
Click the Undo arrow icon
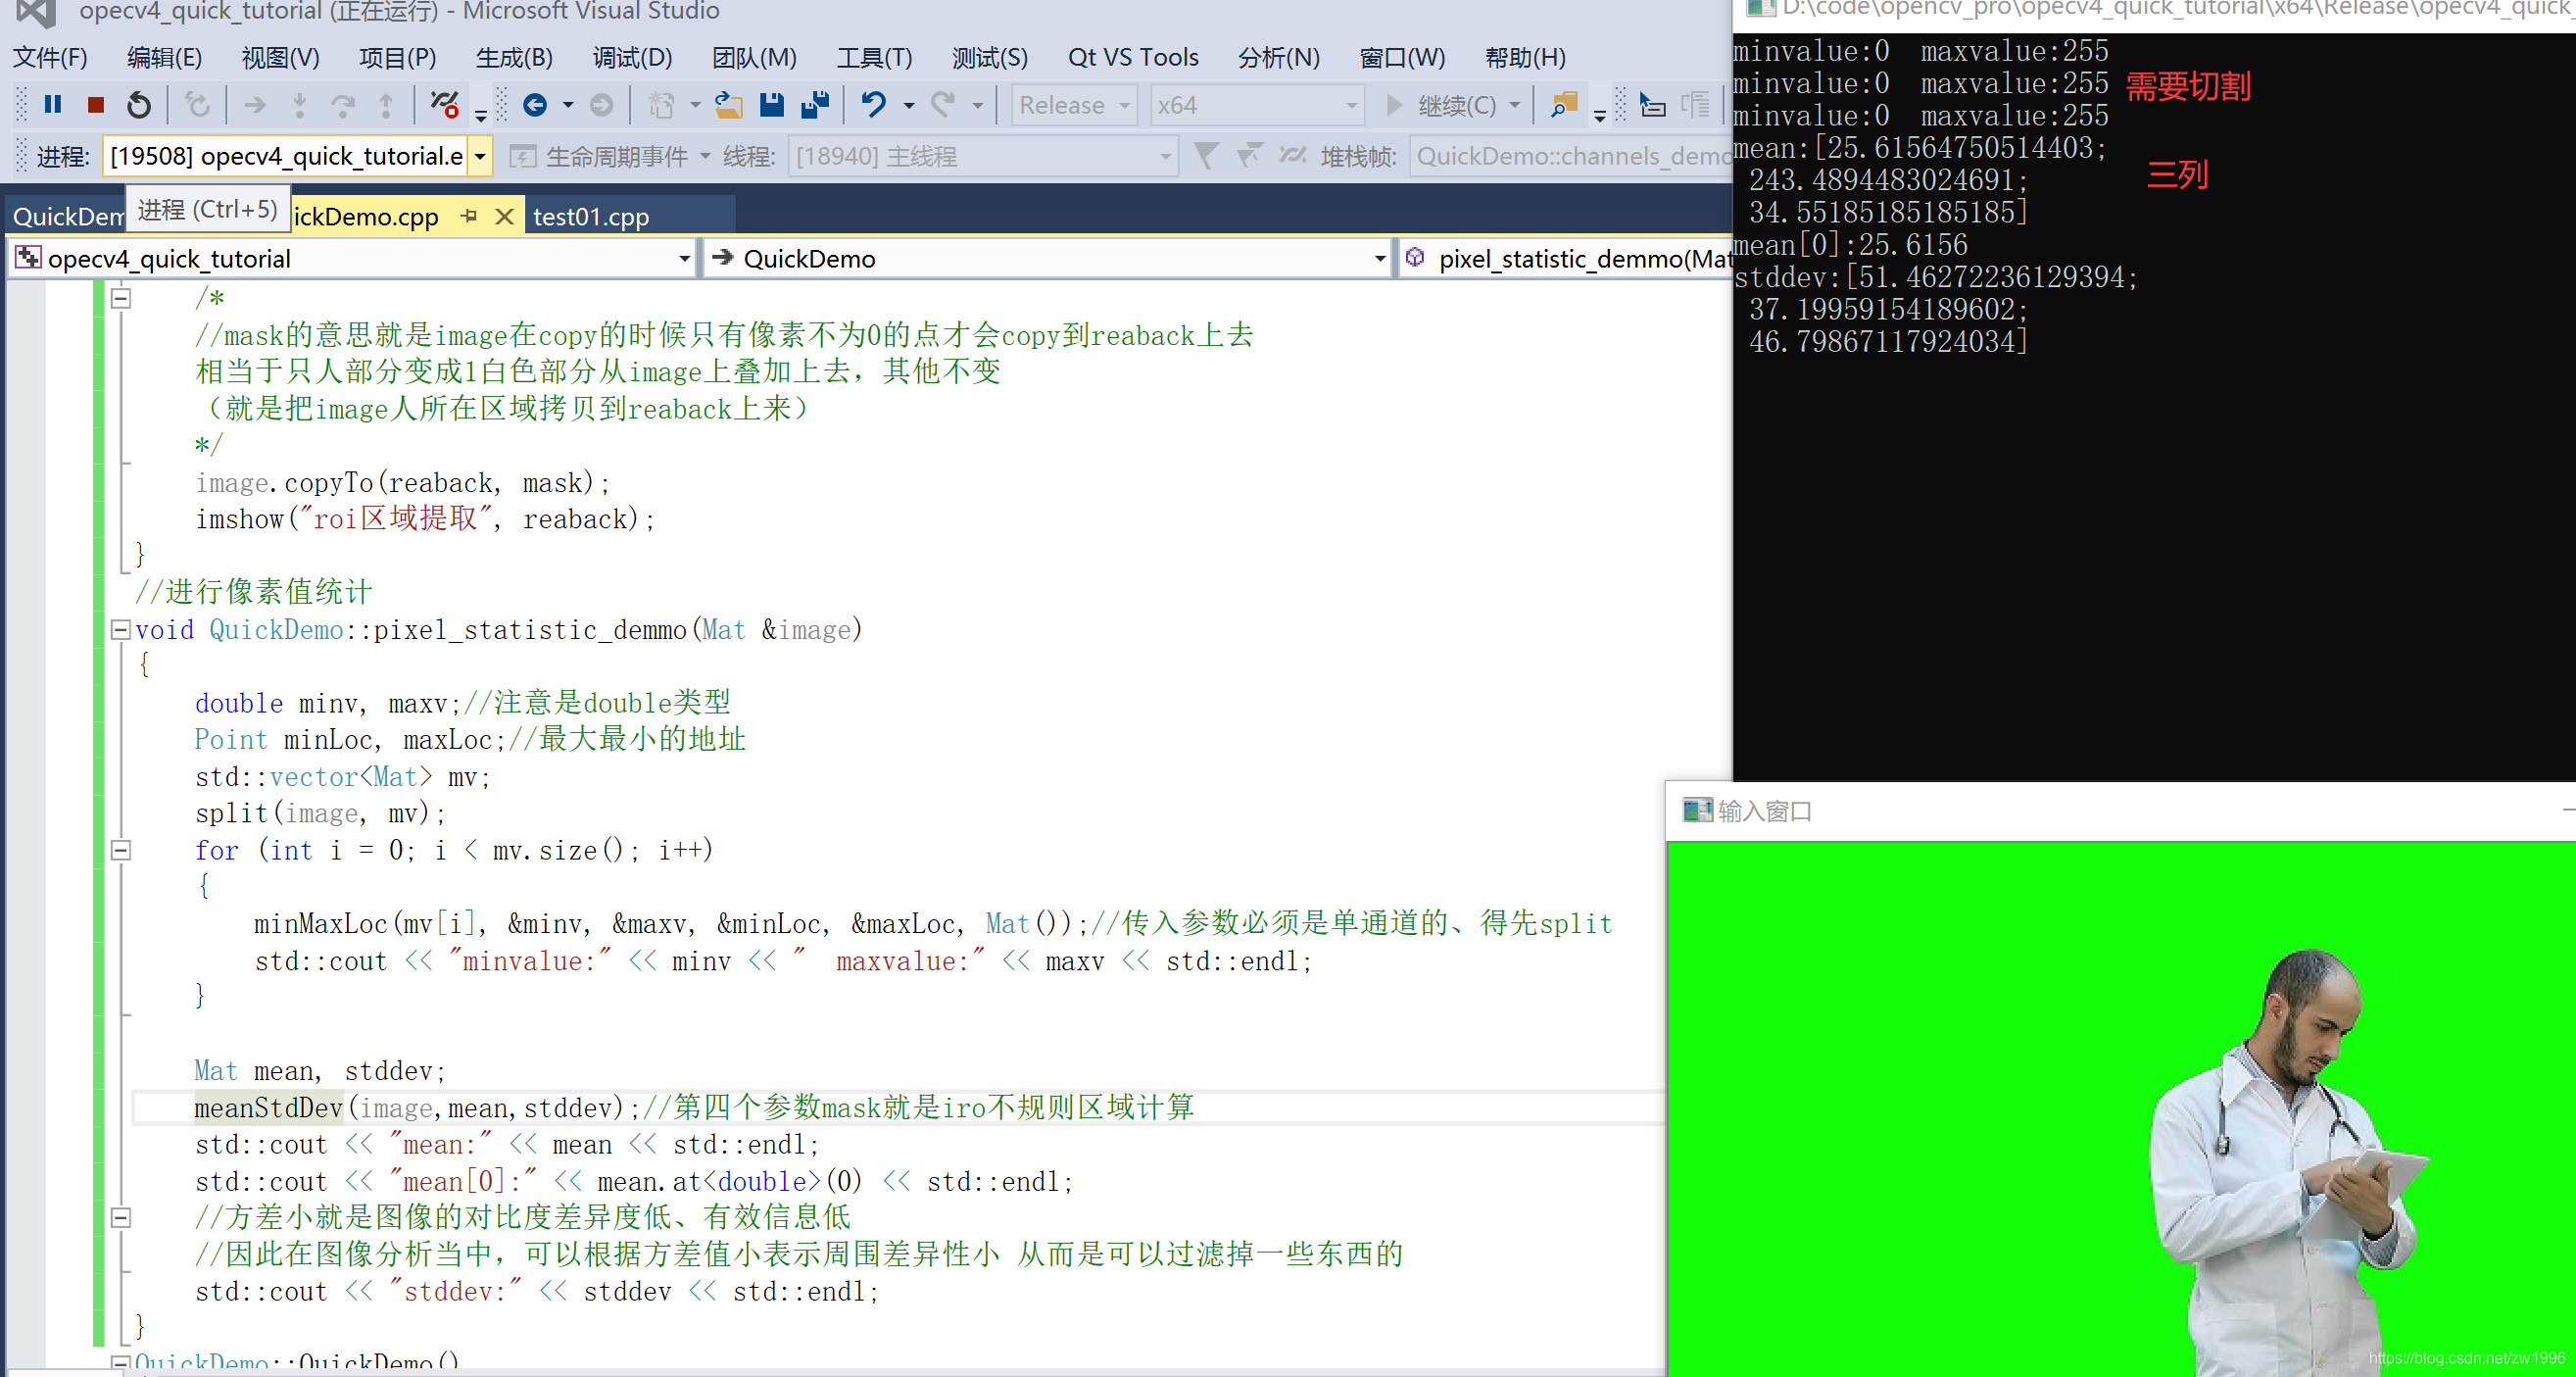(x=873, y=105)
